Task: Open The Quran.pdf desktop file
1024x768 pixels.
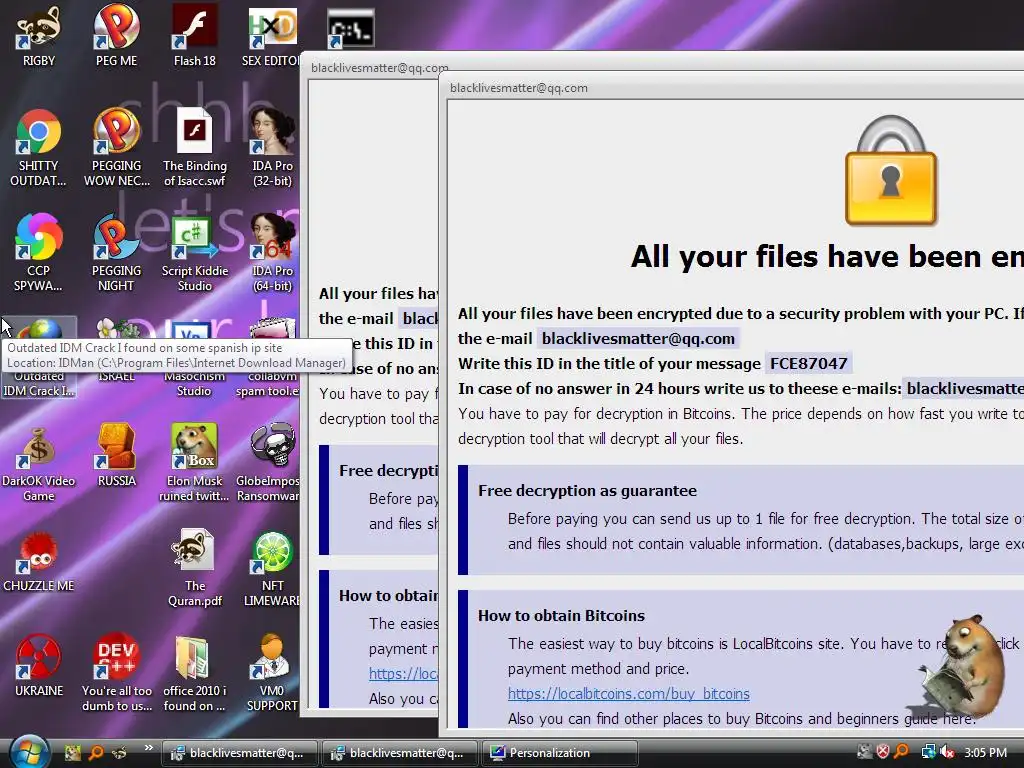Action: click(x=195, y=568)
